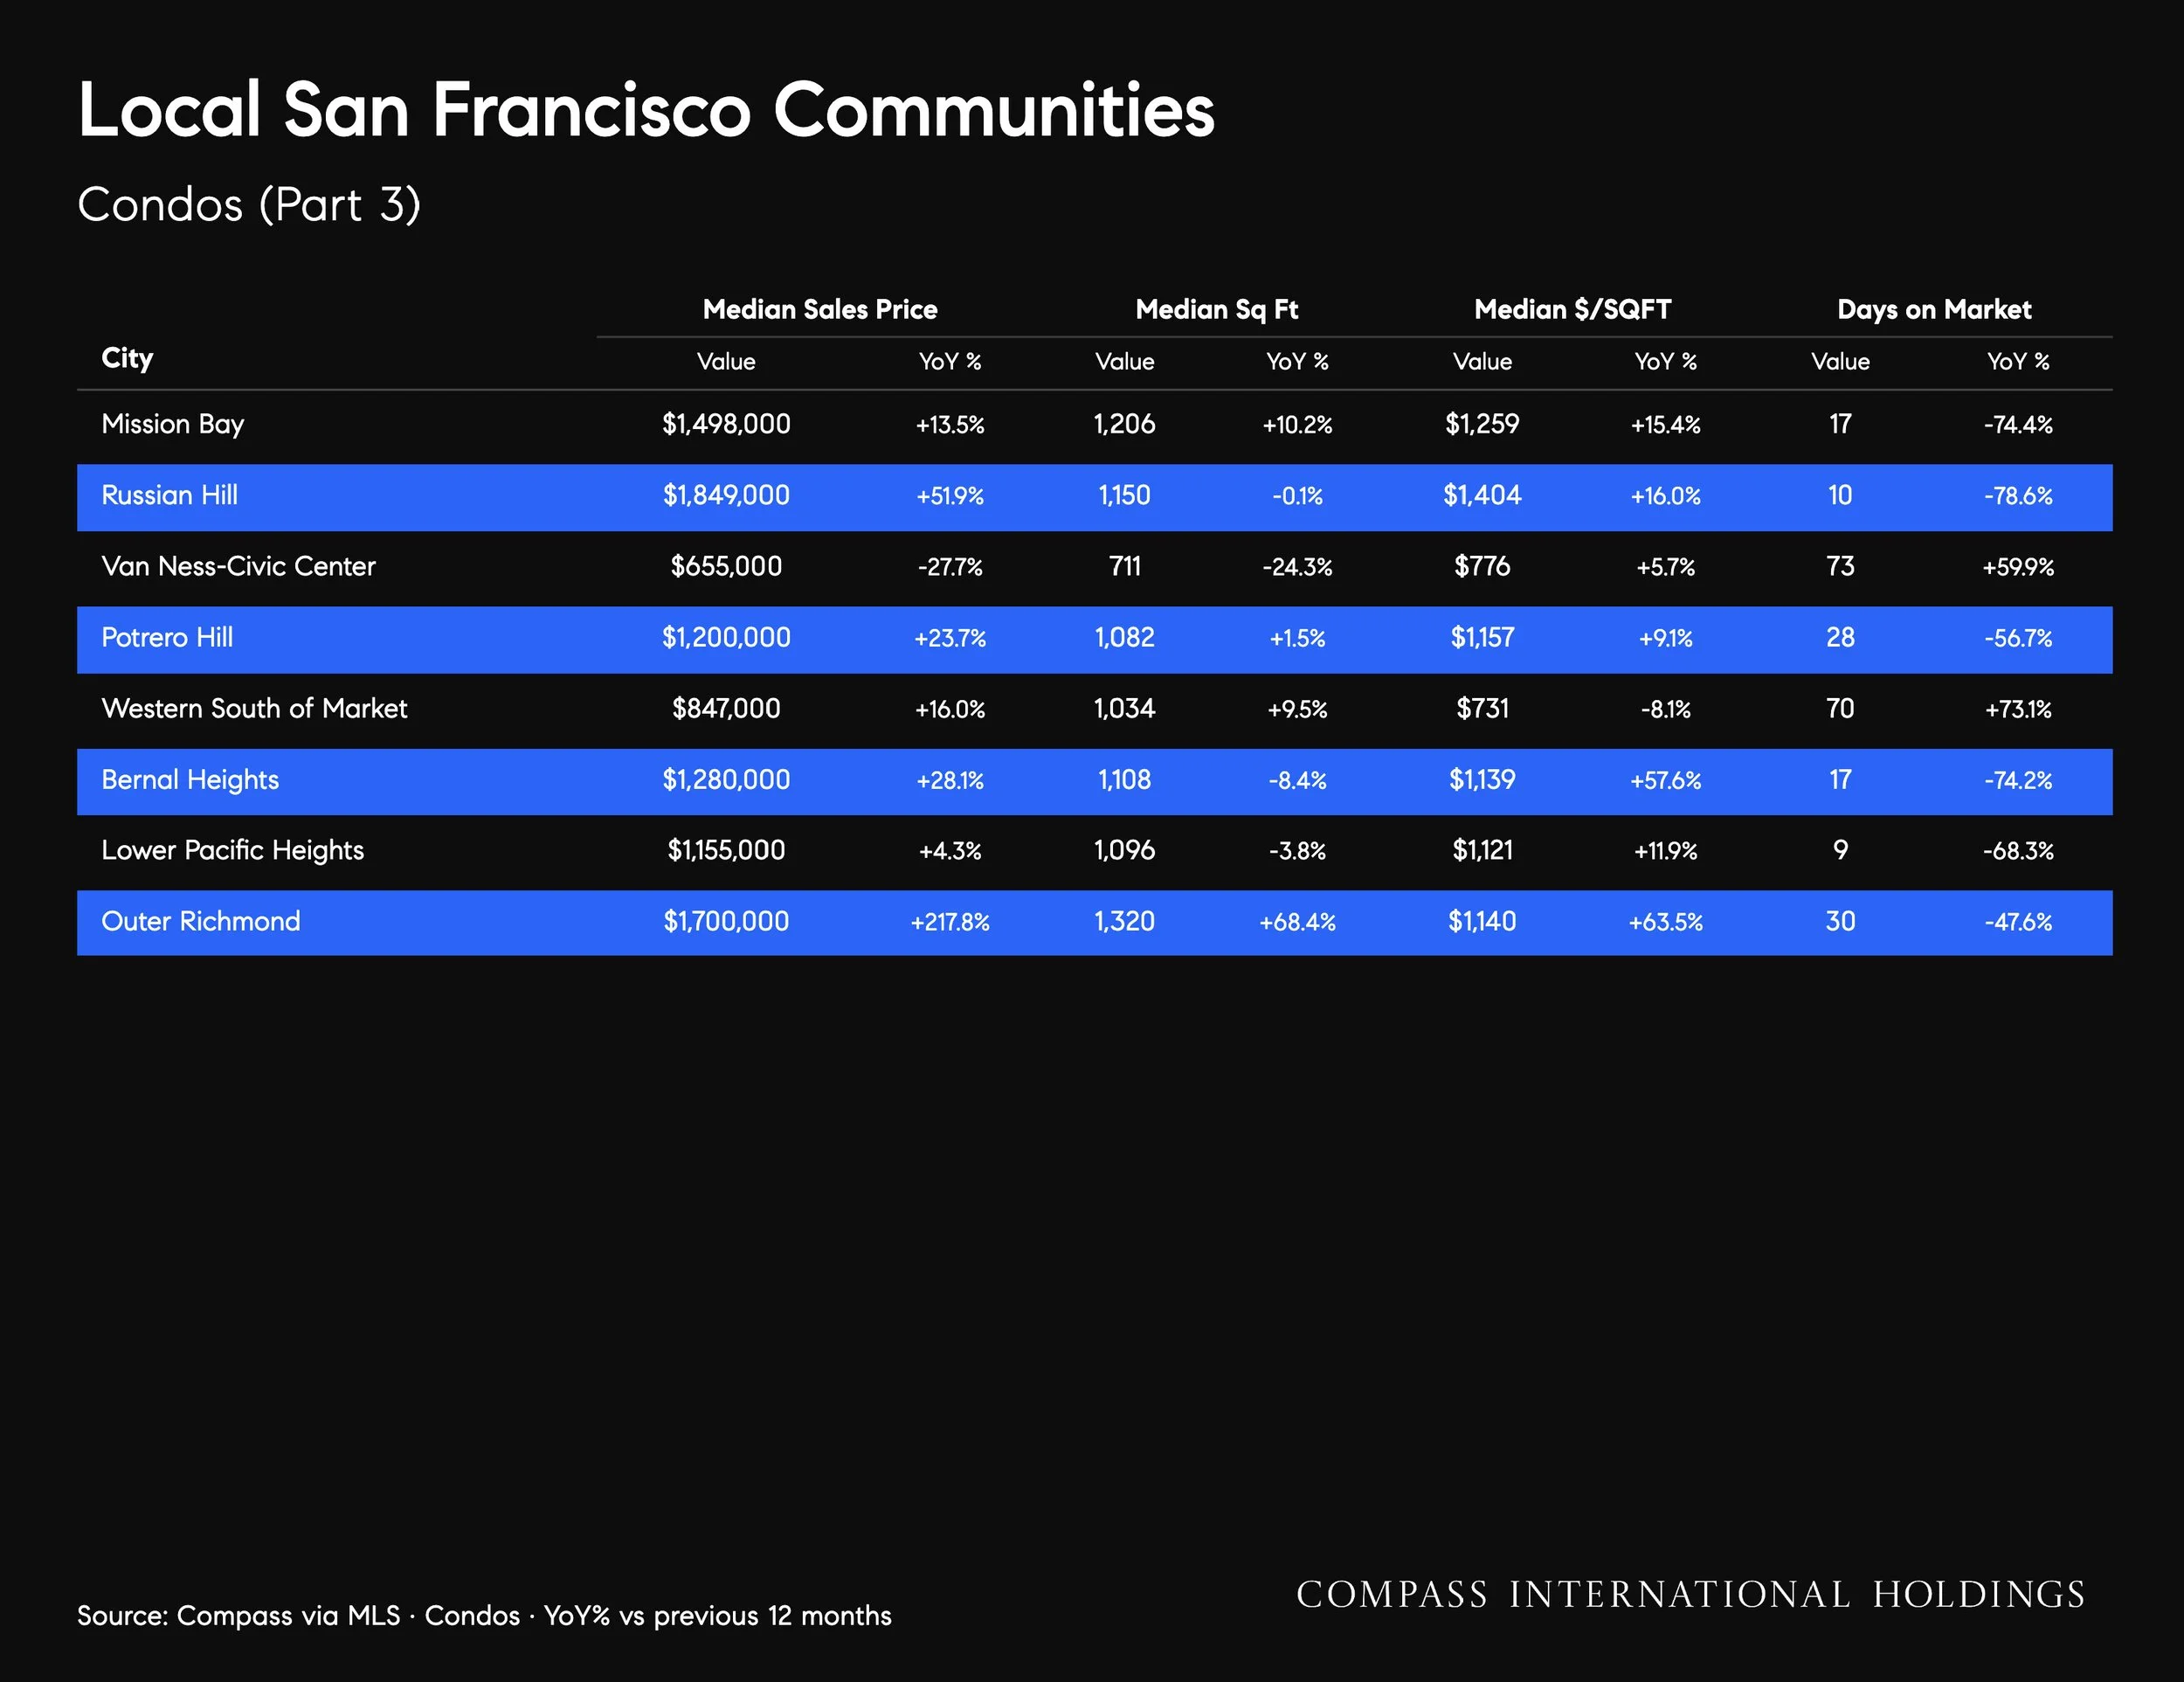
Task: Click the +51.9% YoY value
Action: (950, 496)
